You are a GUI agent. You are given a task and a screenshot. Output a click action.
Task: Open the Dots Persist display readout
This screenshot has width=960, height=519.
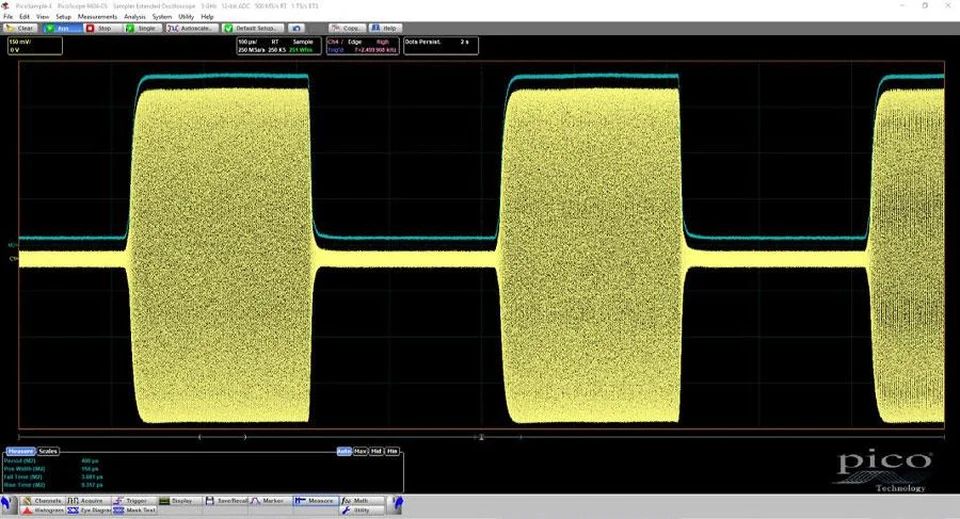tap(440, 45)
